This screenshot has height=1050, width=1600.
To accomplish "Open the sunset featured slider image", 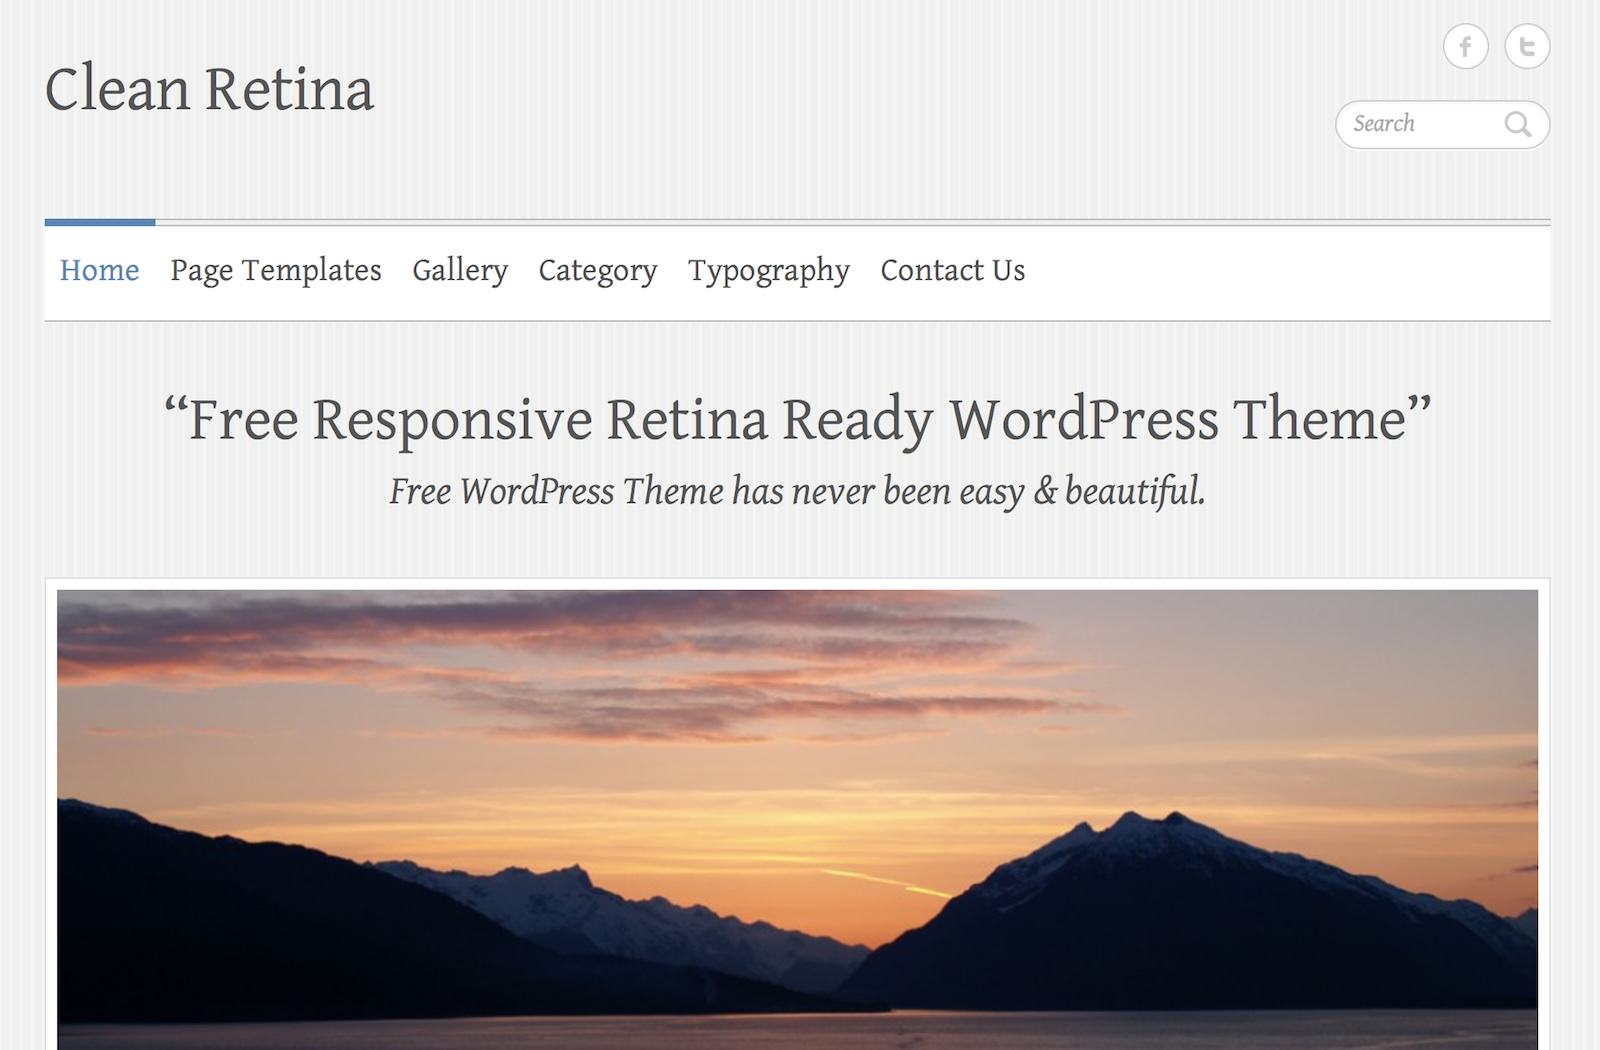I will [797, 819].
